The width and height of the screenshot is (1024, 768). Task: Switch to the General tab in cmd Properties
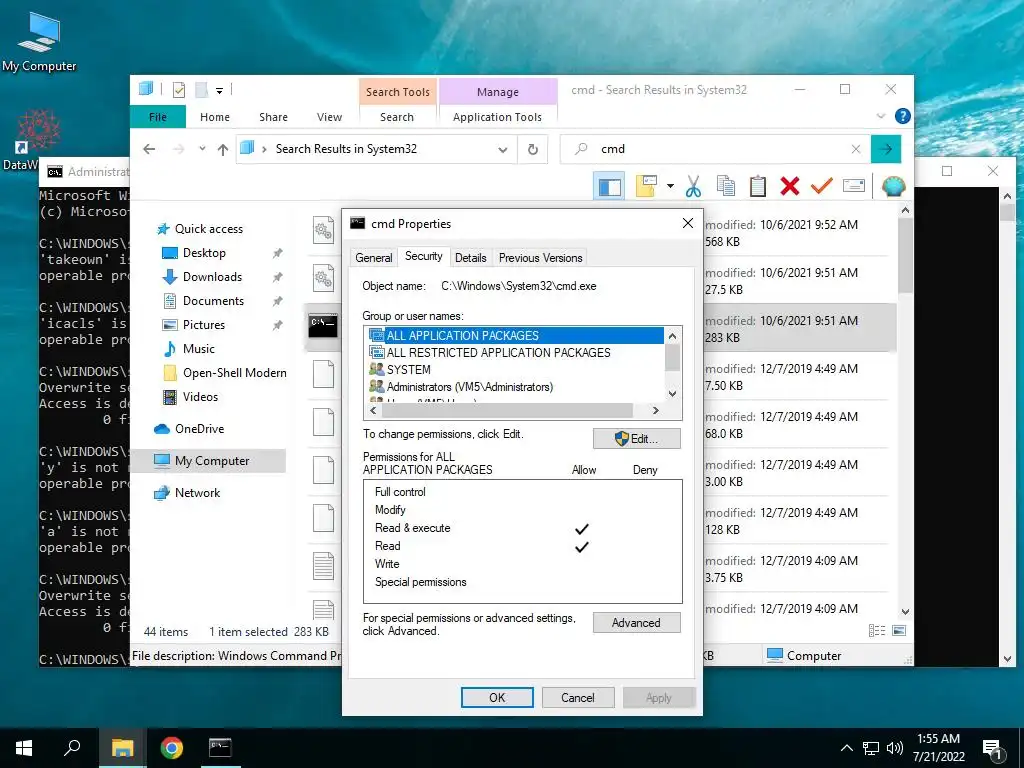point(374,258)
